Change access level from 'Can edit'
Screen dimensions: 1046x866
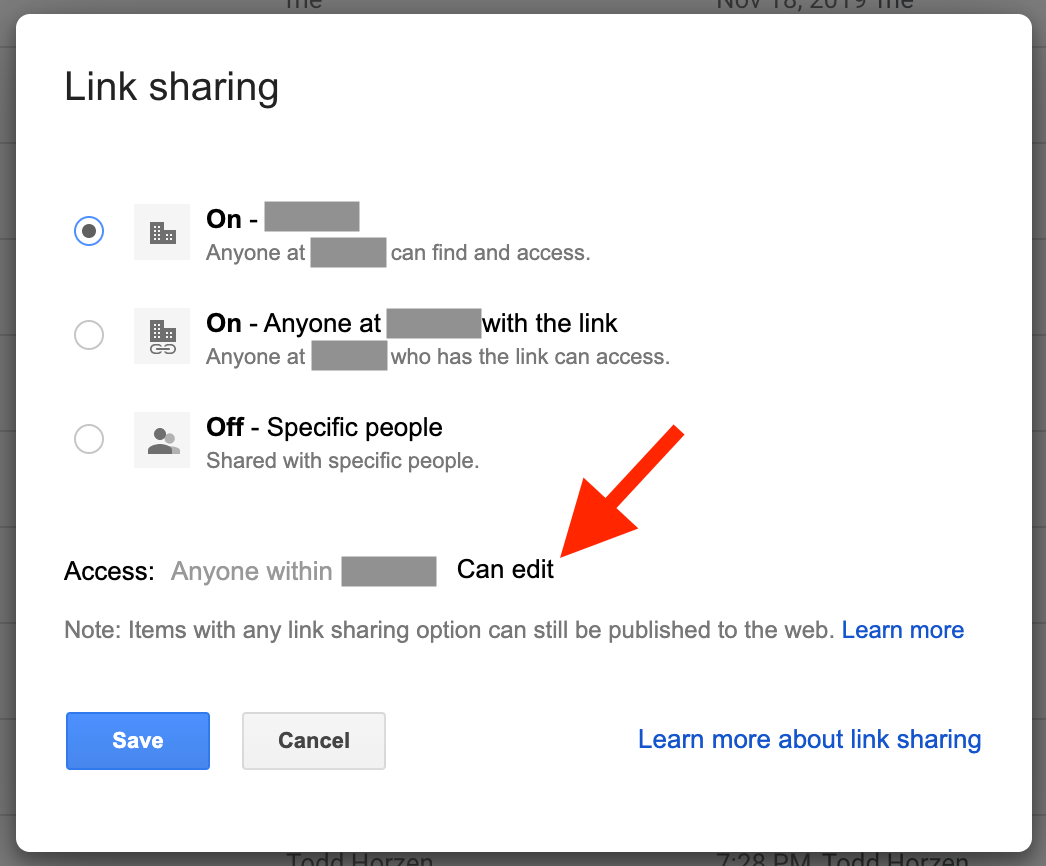tap(504, 568)
